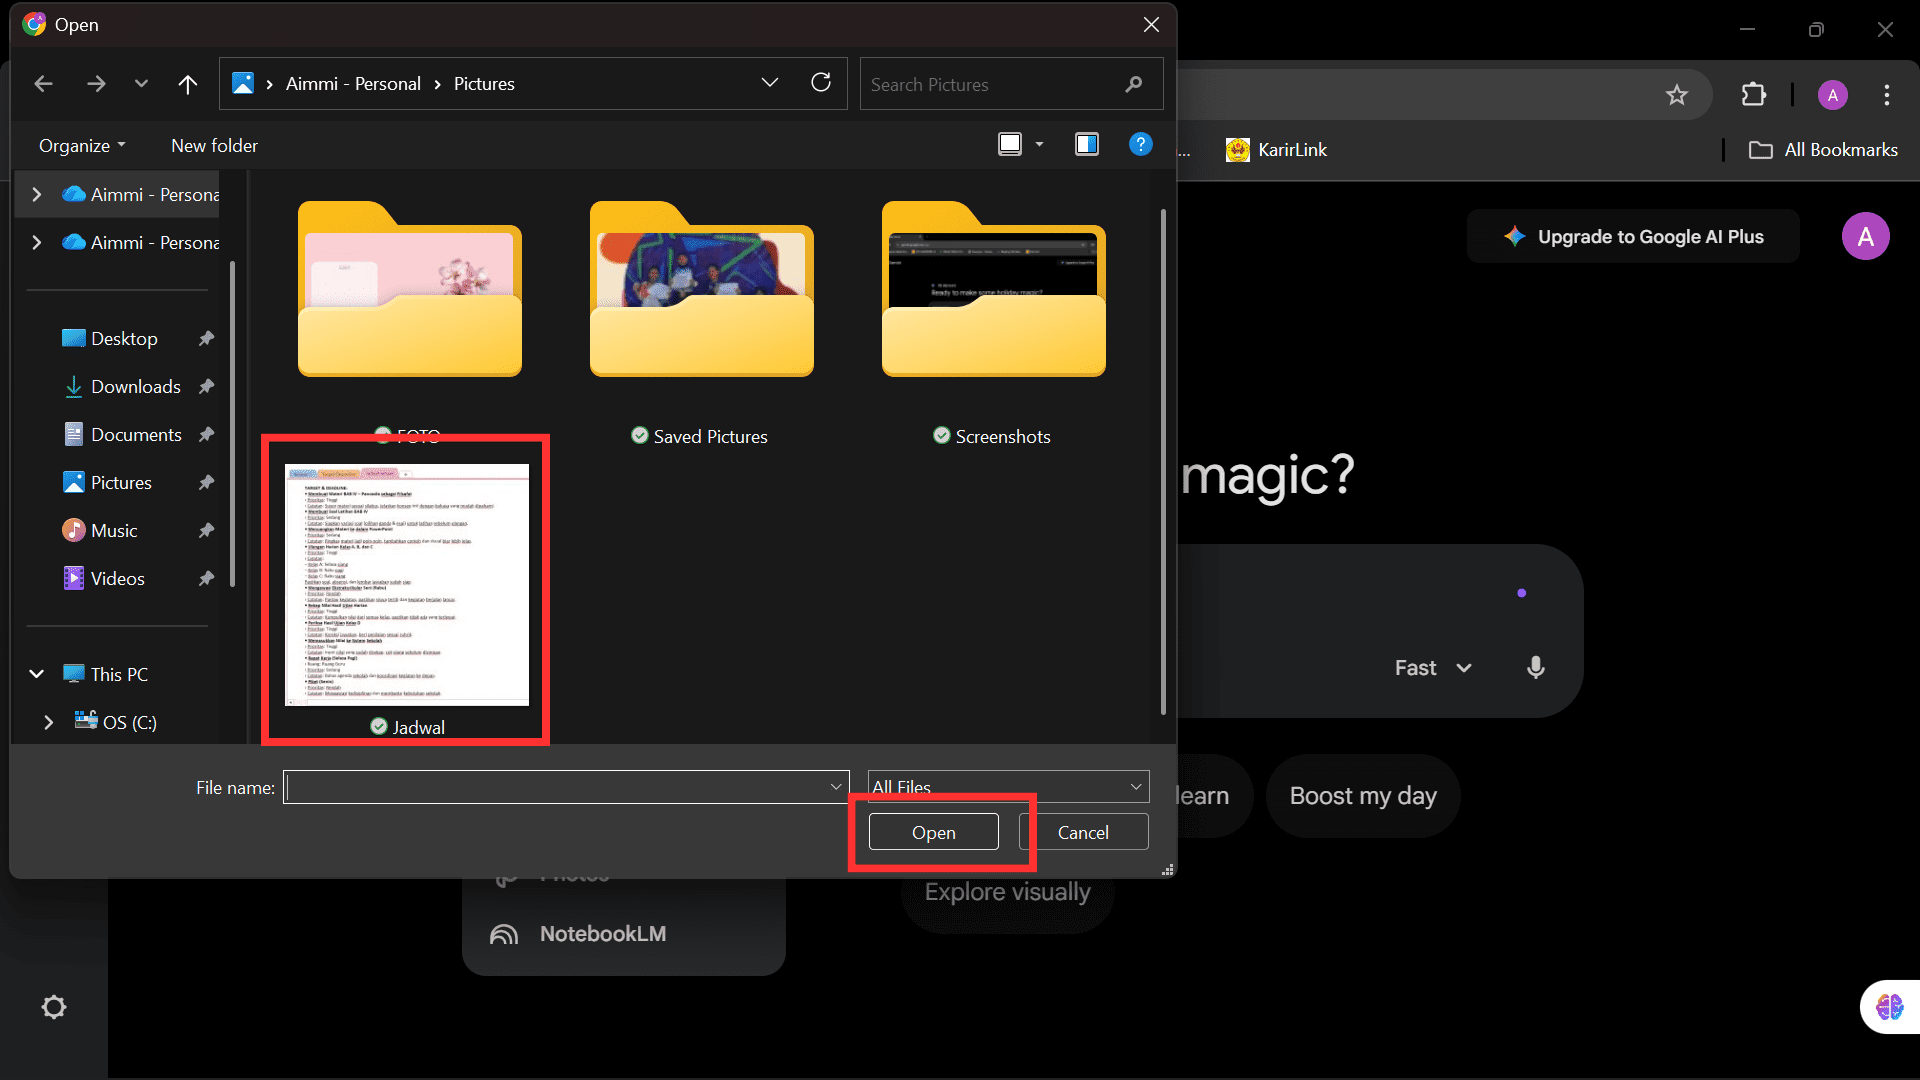
Task: Click the Cancel button
Action: pyautogui.click(x=1083, y=832)
